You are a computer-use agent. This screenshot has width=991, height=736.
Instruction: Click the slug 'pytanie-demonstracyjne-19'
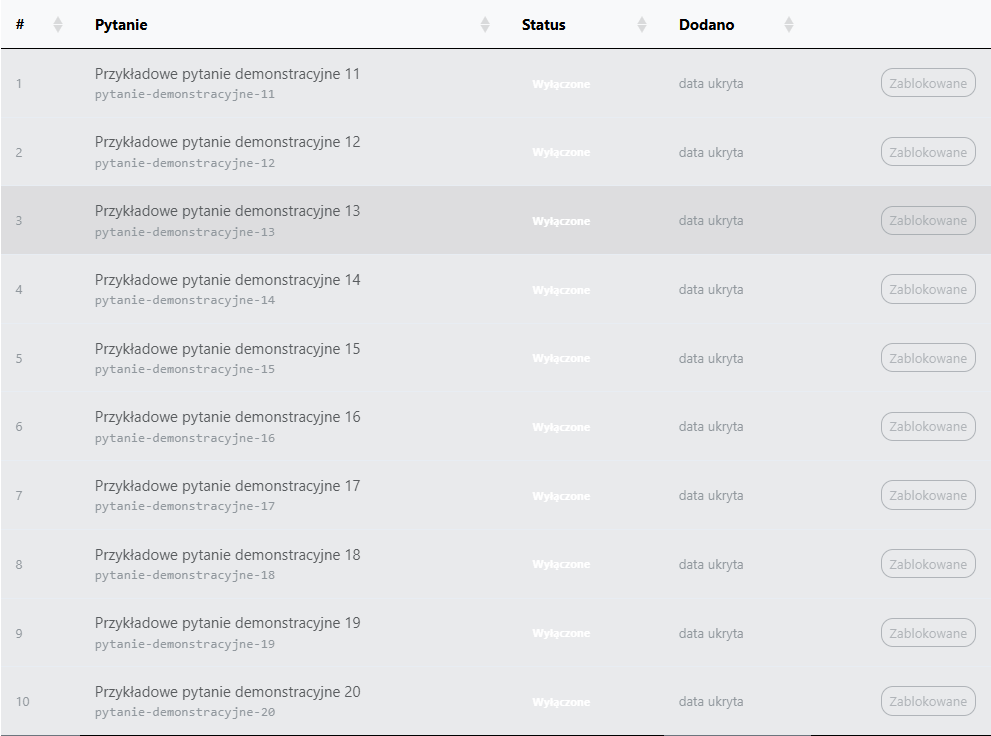[185, 644]
